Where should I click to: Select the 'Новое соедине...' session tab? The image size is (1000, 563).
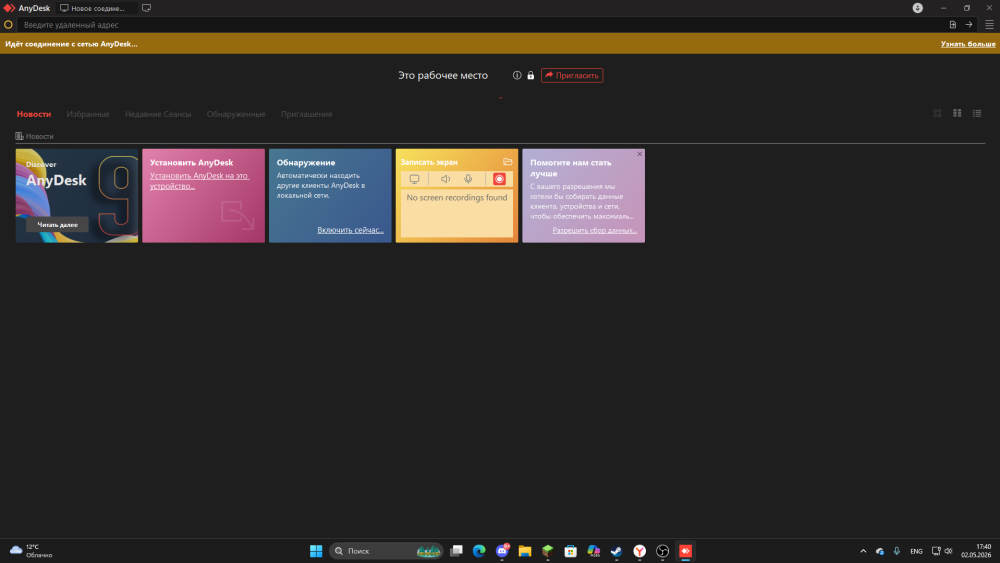96,8
